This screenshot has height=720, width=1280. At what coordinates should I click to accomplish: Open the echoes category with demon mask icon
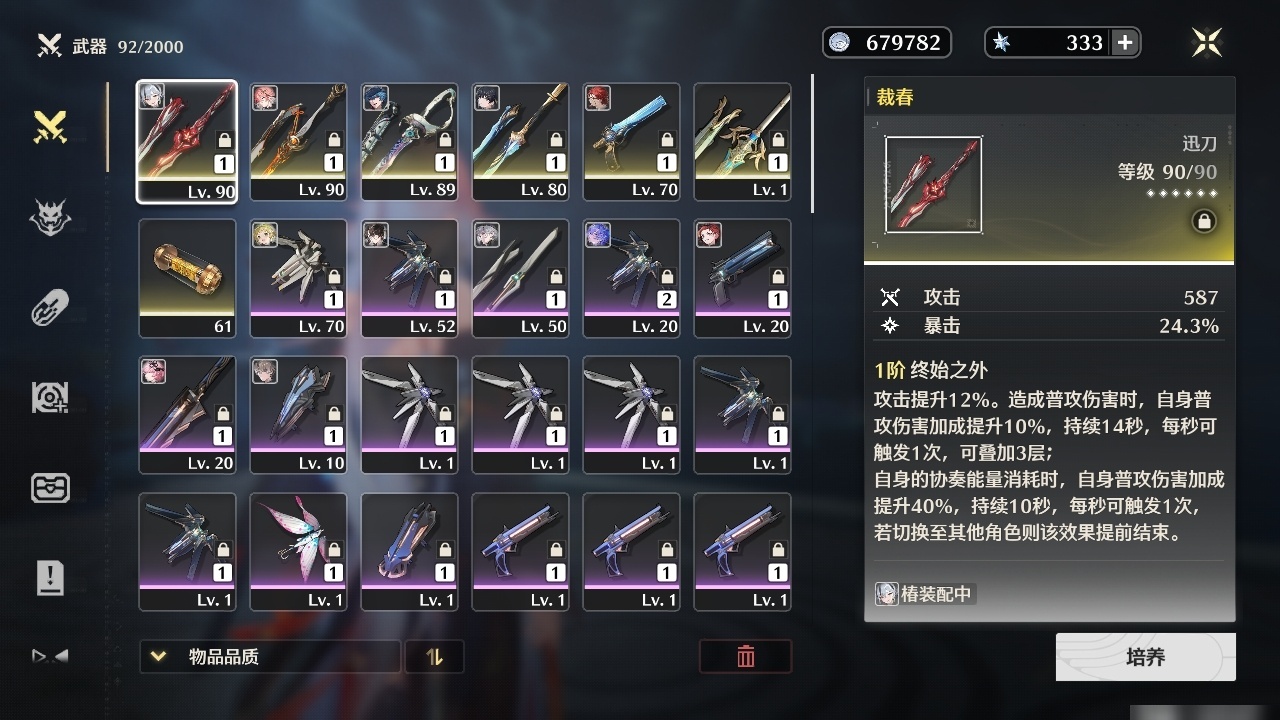(x=50, y=216)
